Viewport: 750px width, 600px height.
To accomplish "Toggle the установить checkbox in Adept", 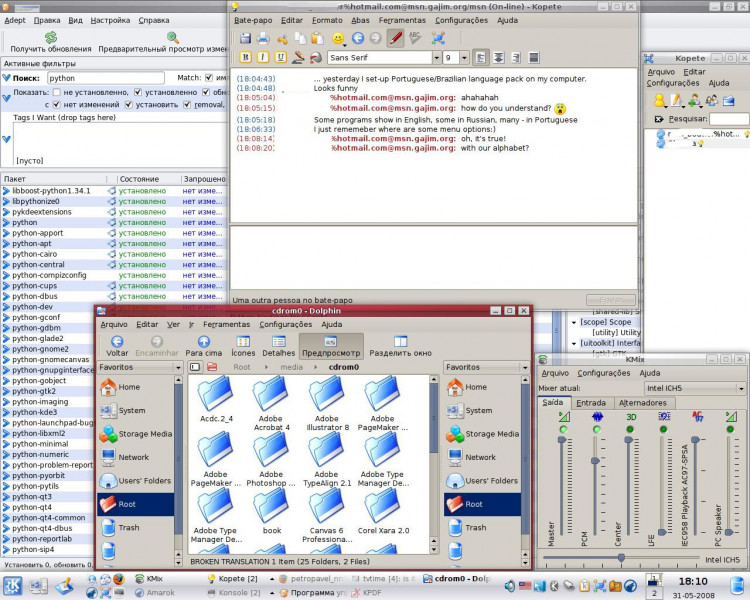I will tap(128, 104).
